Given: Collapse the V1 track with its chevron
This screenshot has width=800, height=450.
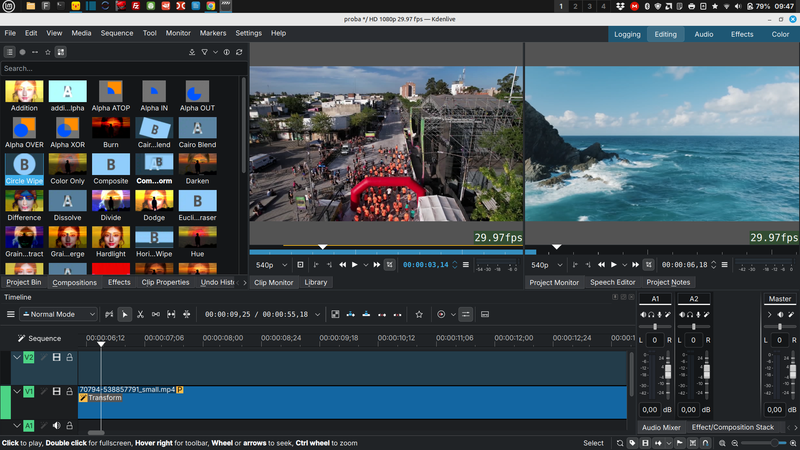Looking at the screenshot, I should click(17, 392).
